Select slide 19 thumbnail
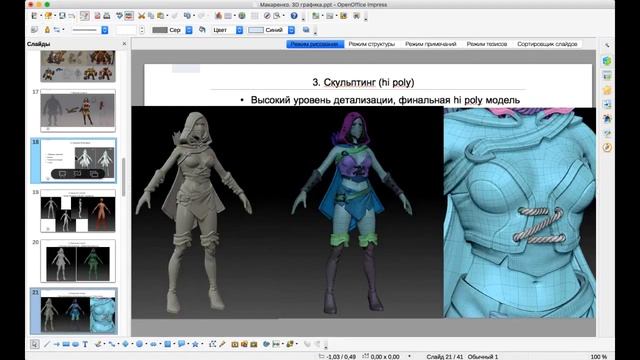This screenshot has height=360, width=640. [78, 211]
